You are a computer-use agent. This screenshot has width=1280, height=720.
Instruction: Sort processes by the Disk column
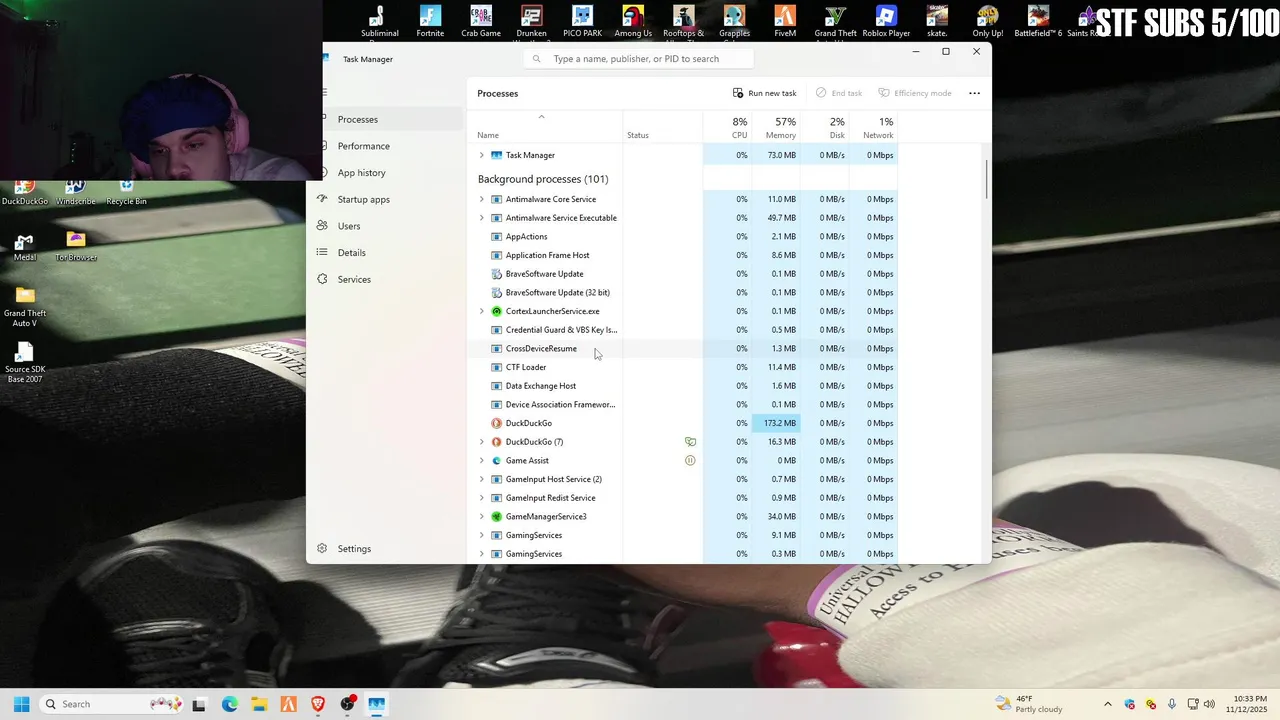point(825,128)
